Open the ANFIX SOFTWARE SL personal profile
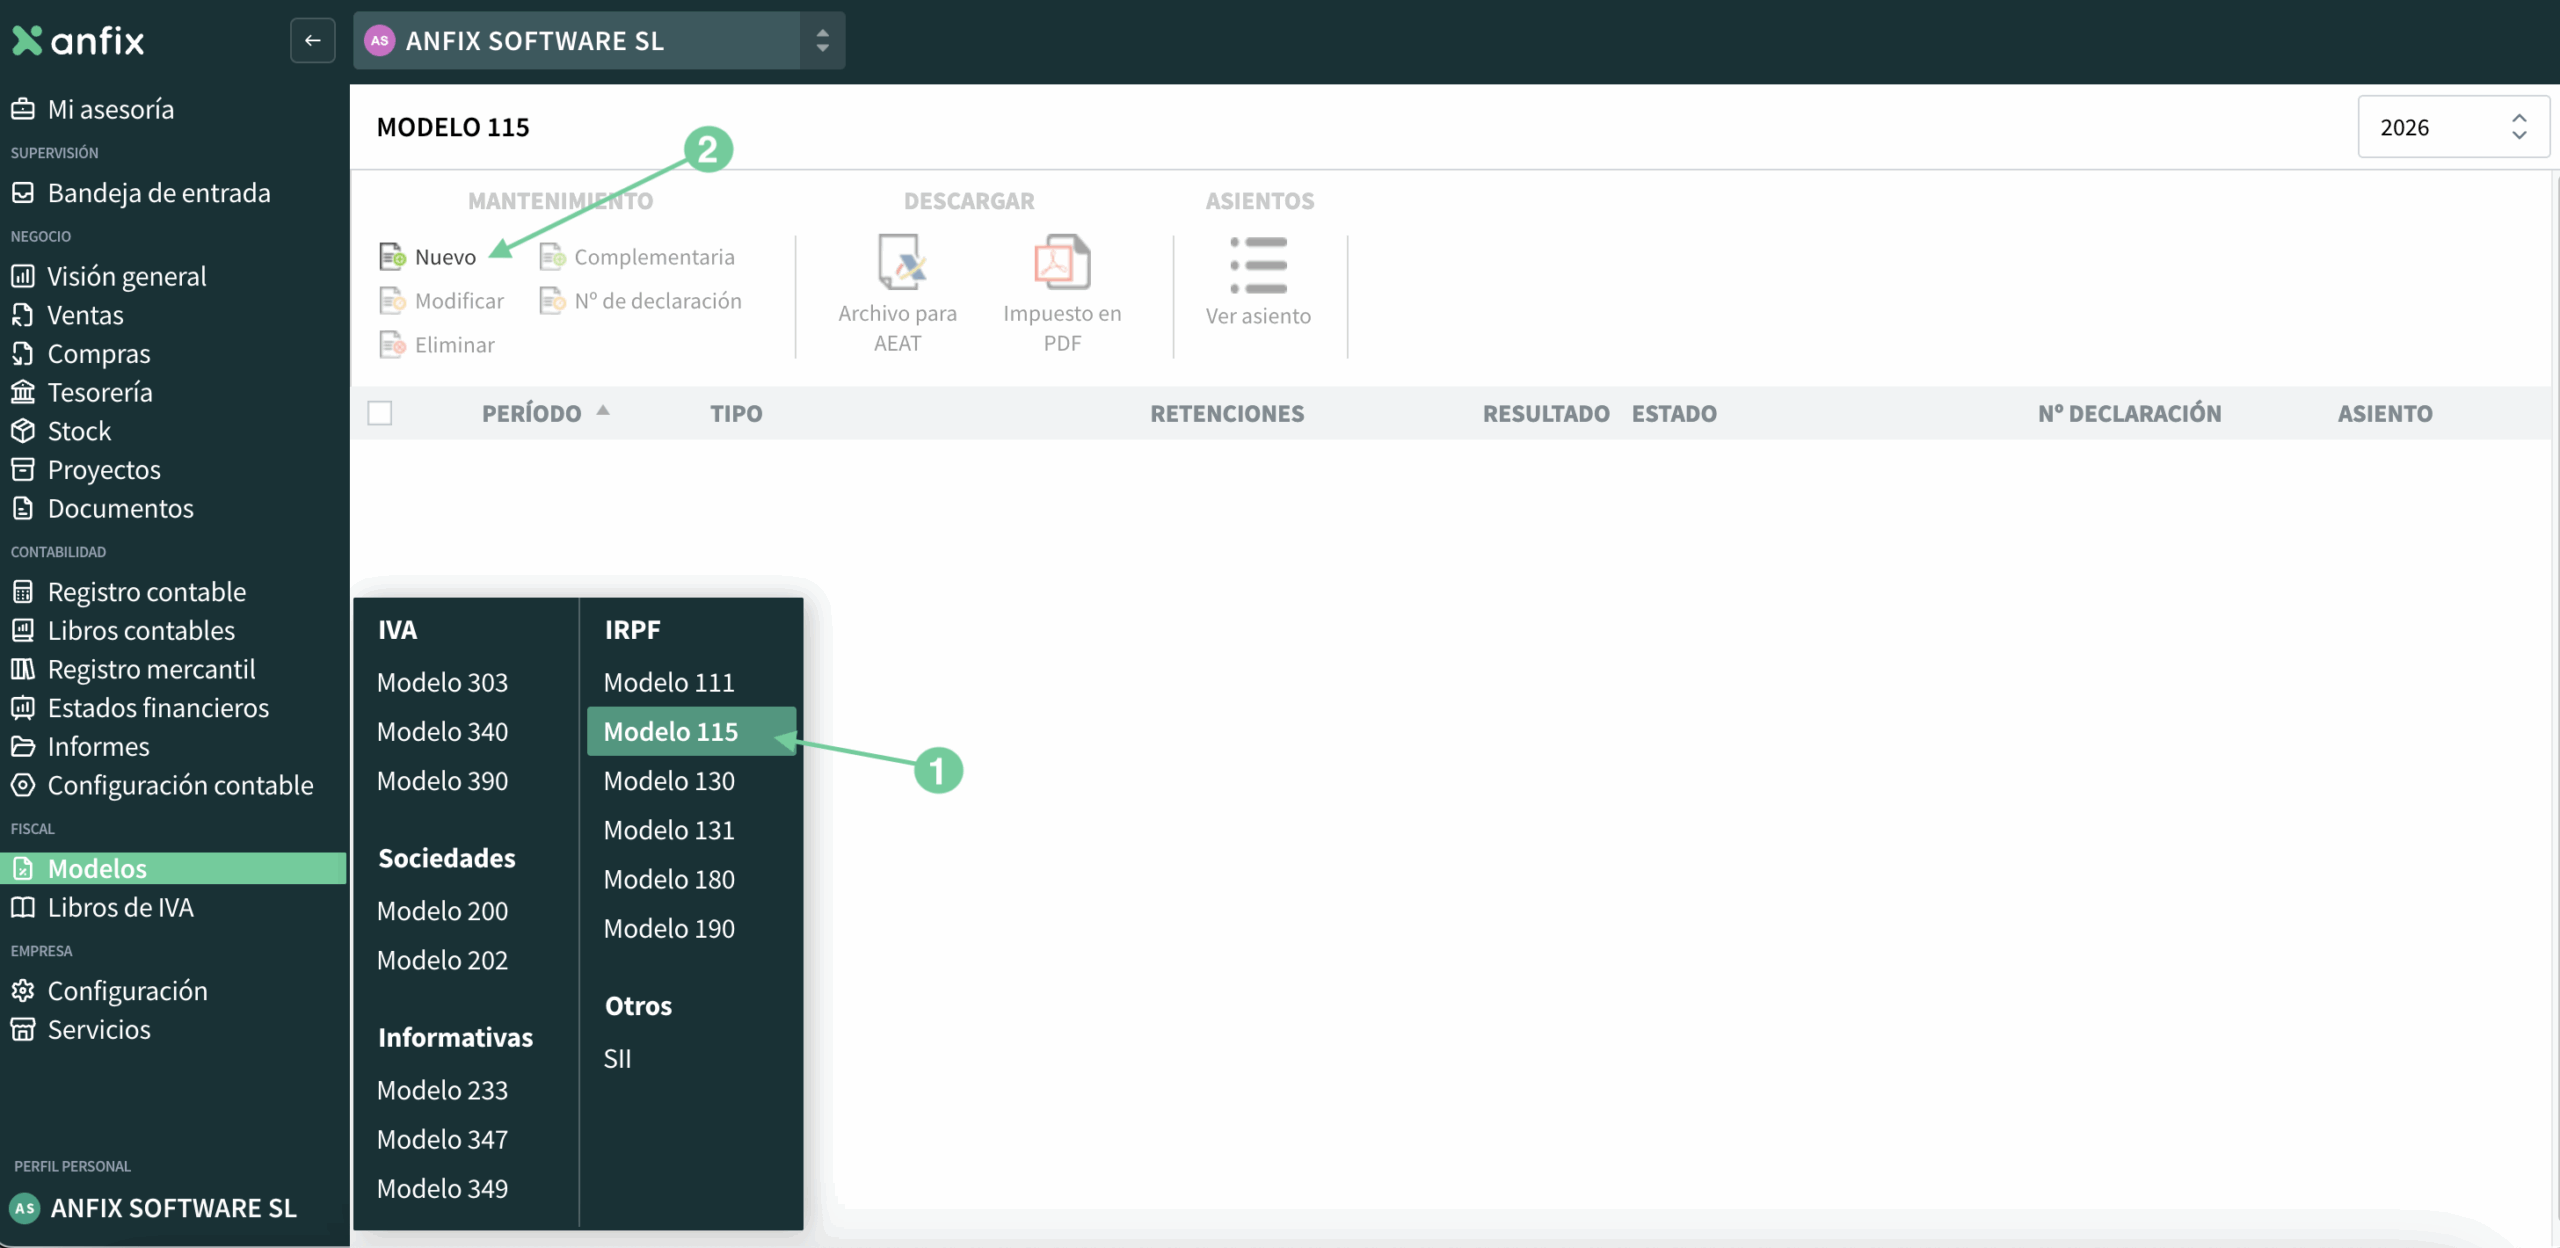2560x1248 pixels. (x=154, y=1207)
